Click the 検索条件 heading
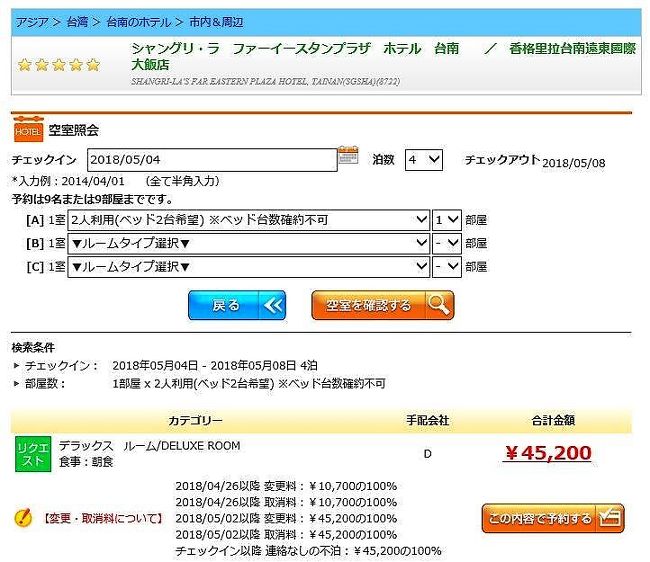Viewport: 650px width, 562px height. [x=33, y=347]
